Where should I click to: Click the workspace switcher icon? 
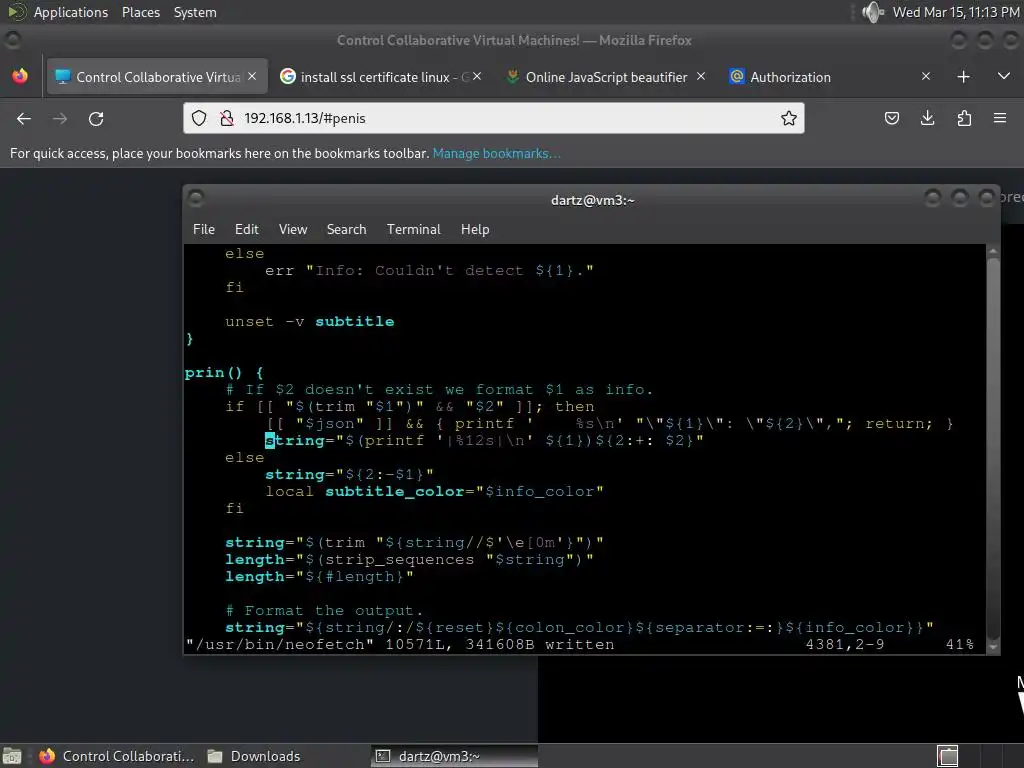click(948, 756)
